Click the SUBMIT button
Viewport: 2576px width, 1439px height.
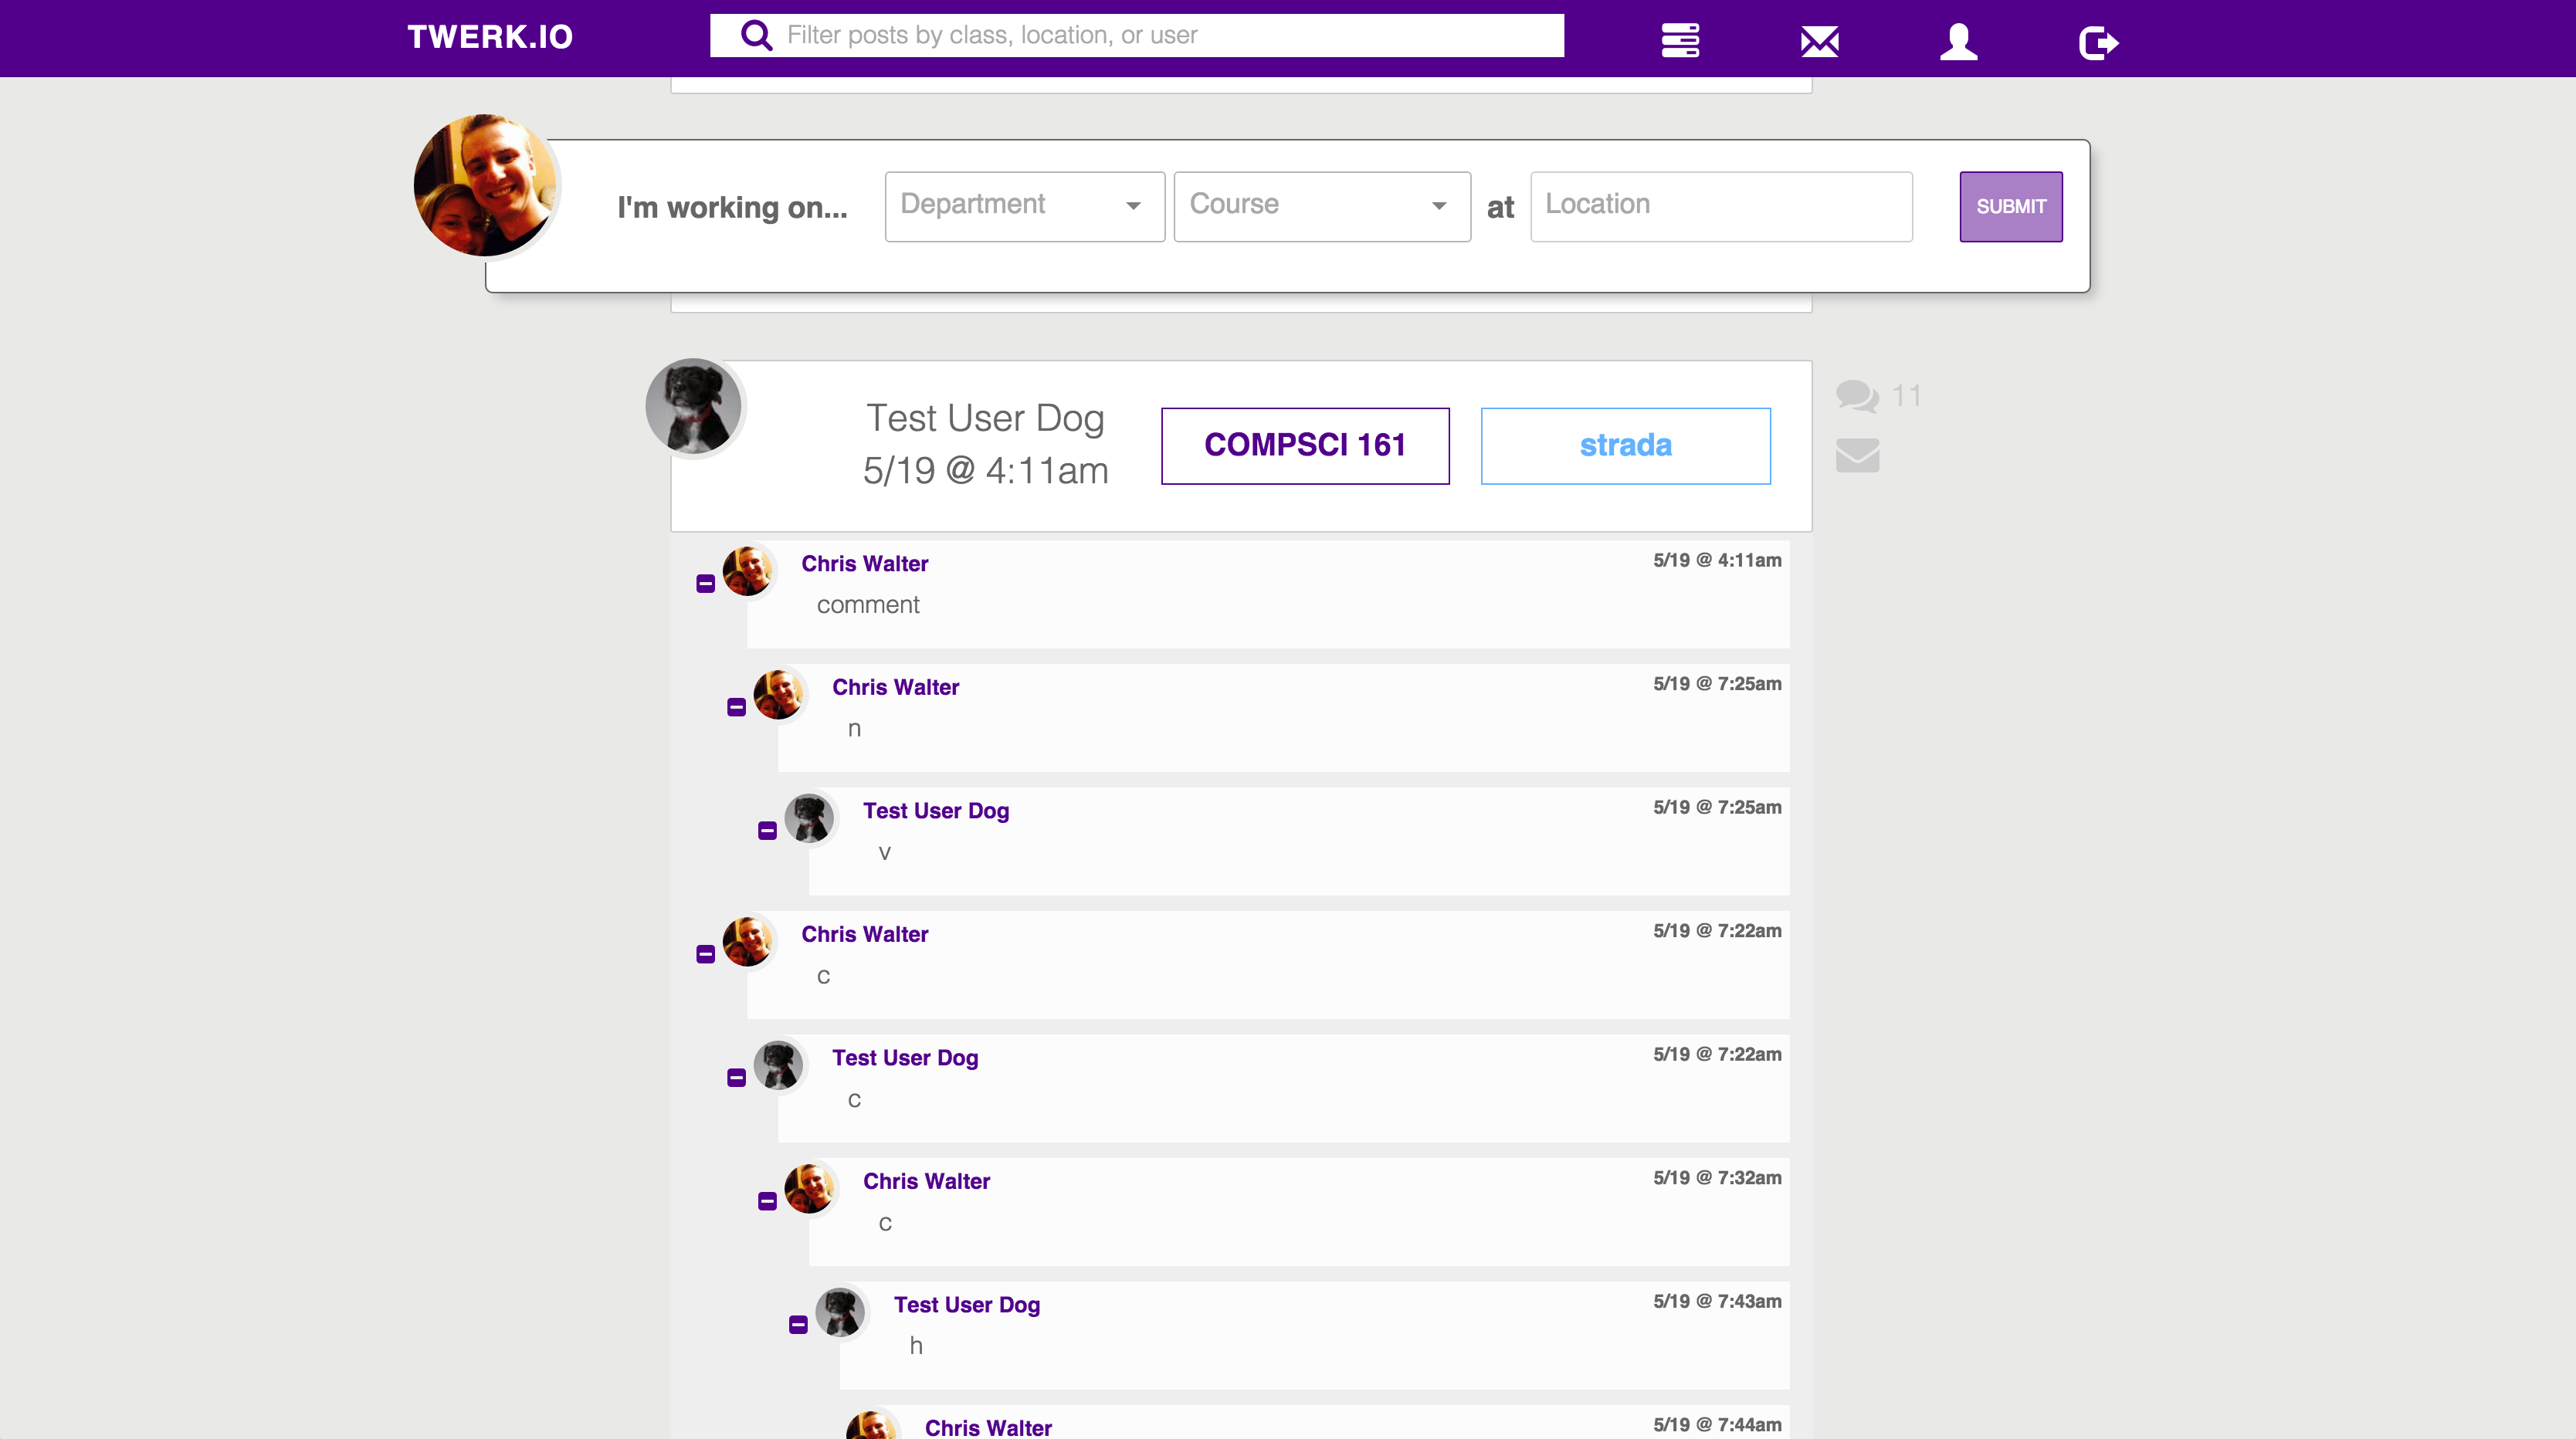[x=2011, y=206]
